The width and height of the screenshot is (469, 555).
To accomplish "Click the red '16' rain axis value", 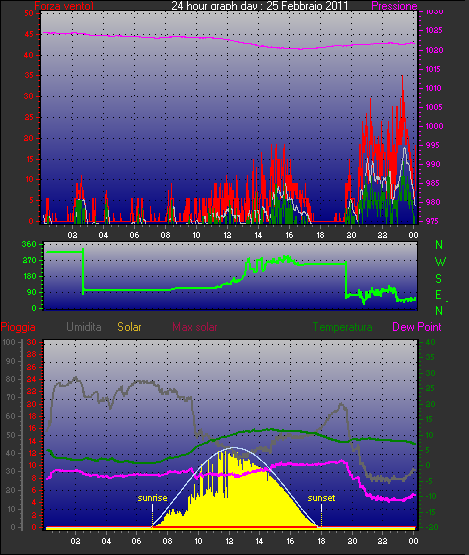I will [32, 428].
